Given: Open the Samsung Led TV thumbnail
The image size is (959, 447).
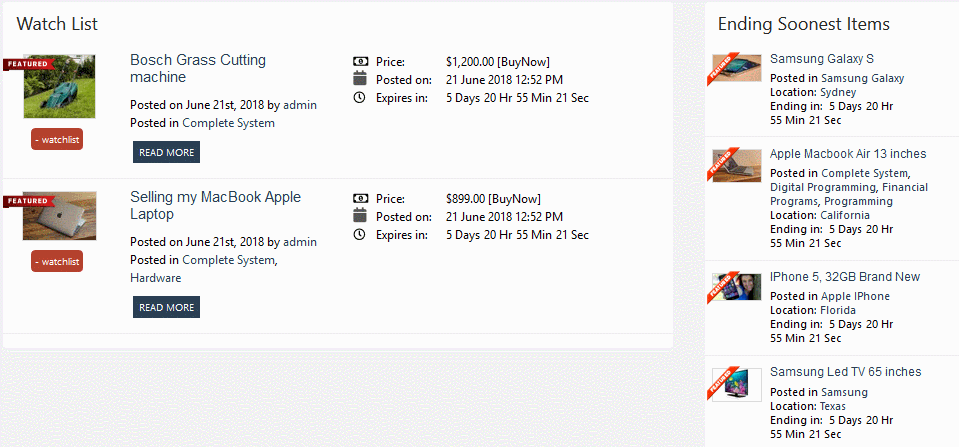Looking at the screenshot, I should (737, 385).
